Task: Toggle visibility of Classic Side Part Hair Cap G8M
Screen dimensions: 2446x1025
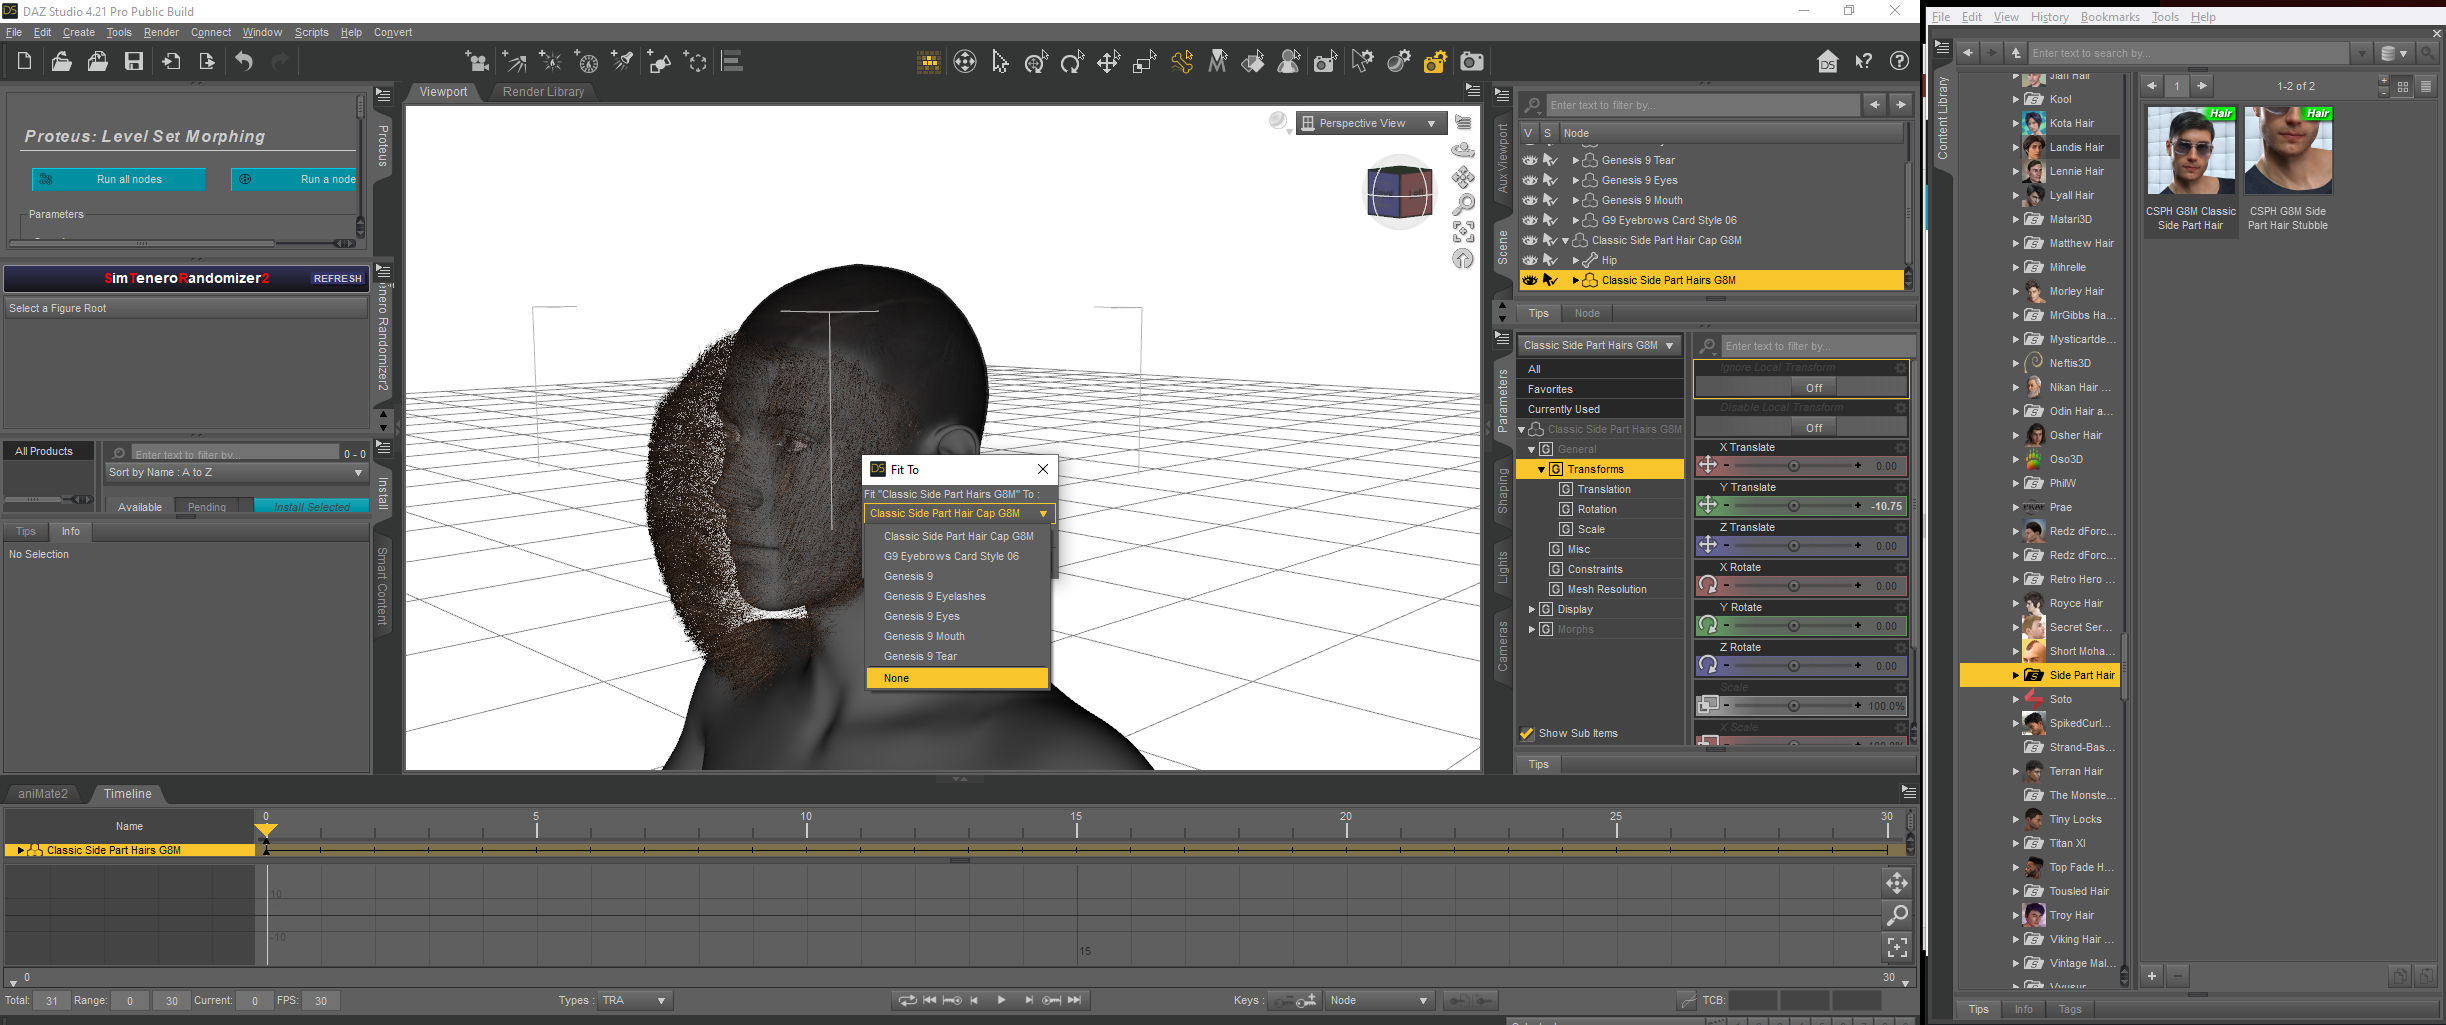Action: click(1530, 241)
